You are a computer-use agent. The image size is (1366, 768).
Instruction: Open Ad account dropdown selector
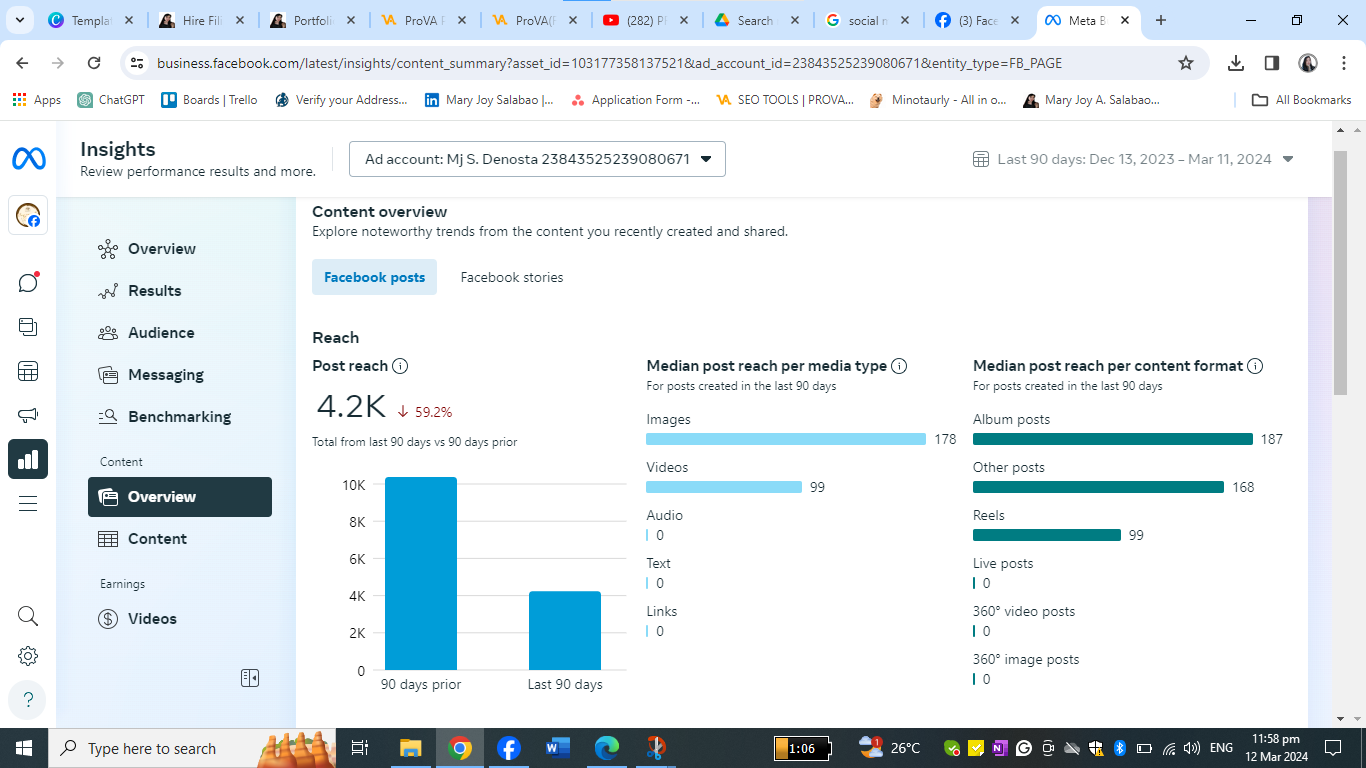pyautogui.click(x=537, y=159)
